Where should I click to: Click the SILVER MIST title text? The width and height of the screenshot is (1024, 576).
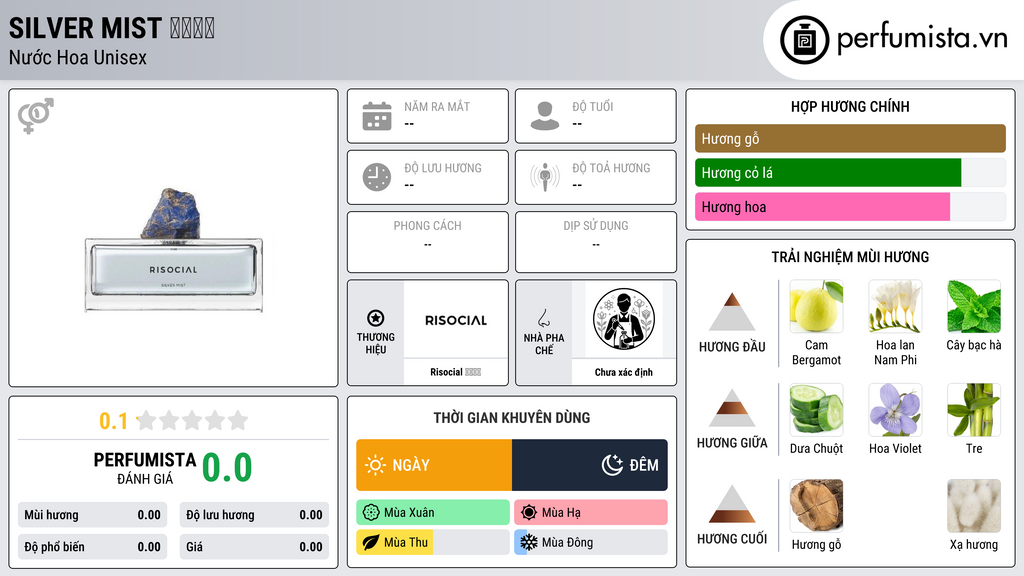click(x=85, y=28)
